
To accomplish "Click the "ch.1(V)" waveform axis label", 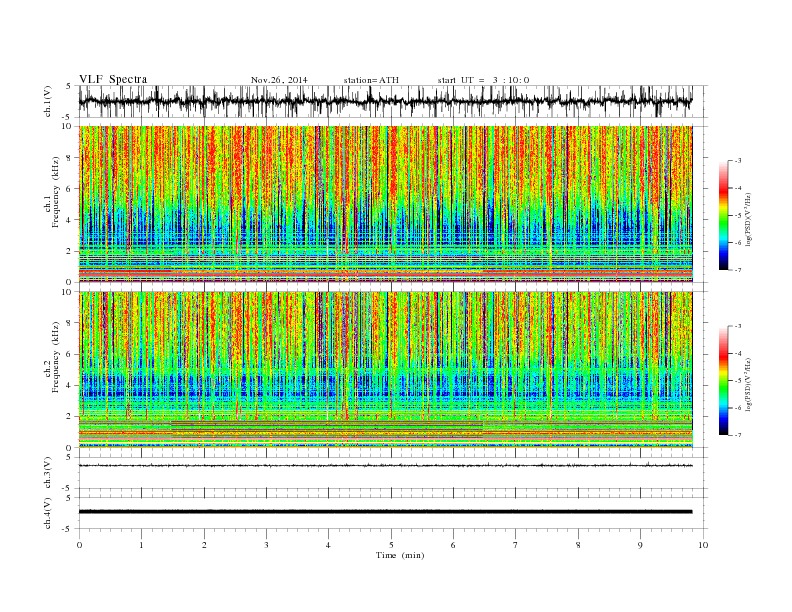I will 48,101.
